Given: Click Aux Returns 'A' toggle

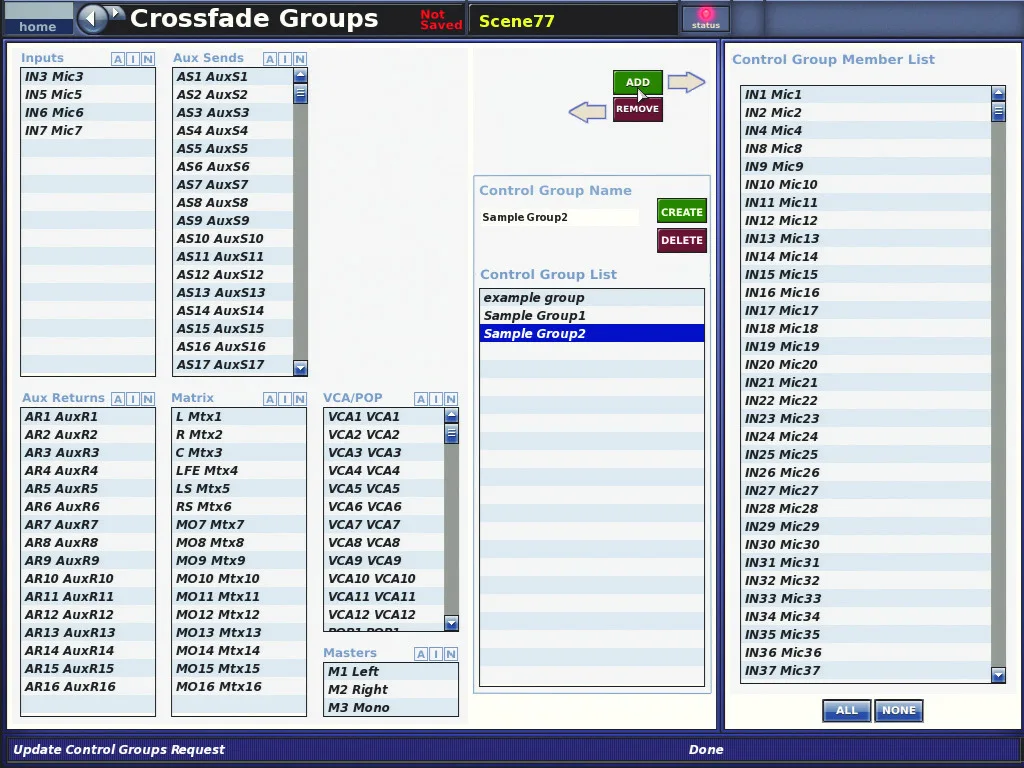Looking at the screenshot, I should point(118,399).
